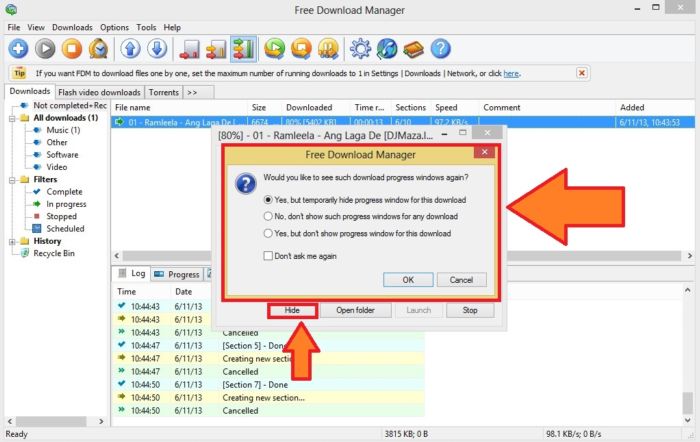
Task: Collapse the All downloads tree node
Action: click(x=12, y=118)
